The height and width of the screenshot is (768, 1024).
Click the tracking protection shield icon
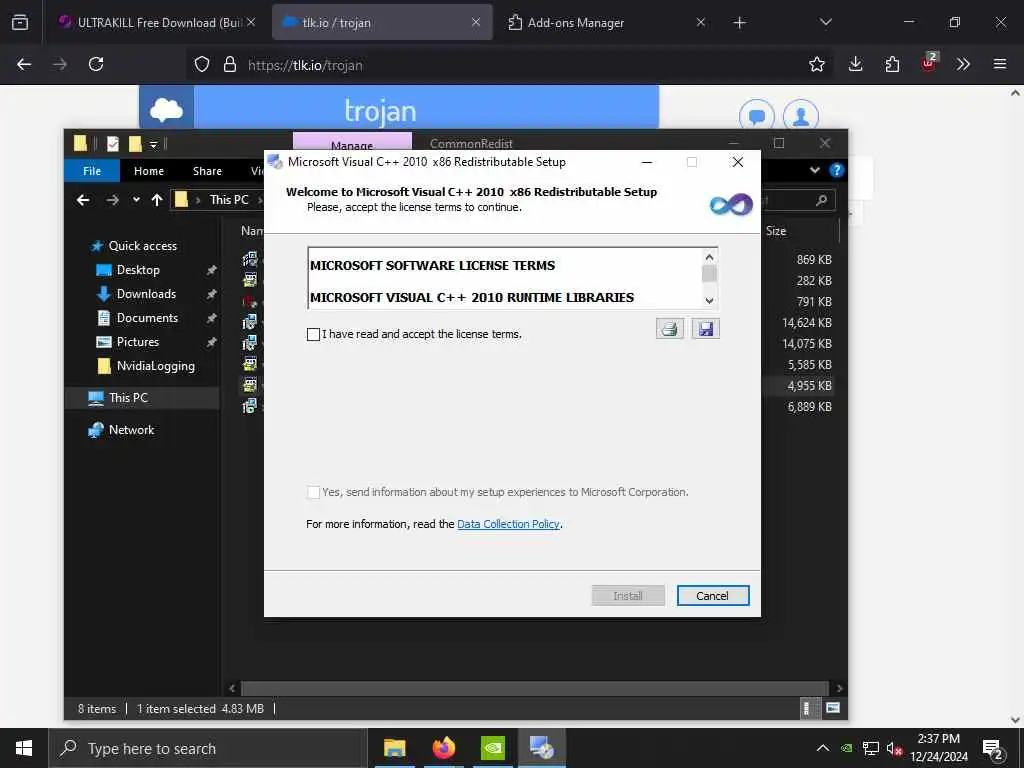(x=202, y=64)
